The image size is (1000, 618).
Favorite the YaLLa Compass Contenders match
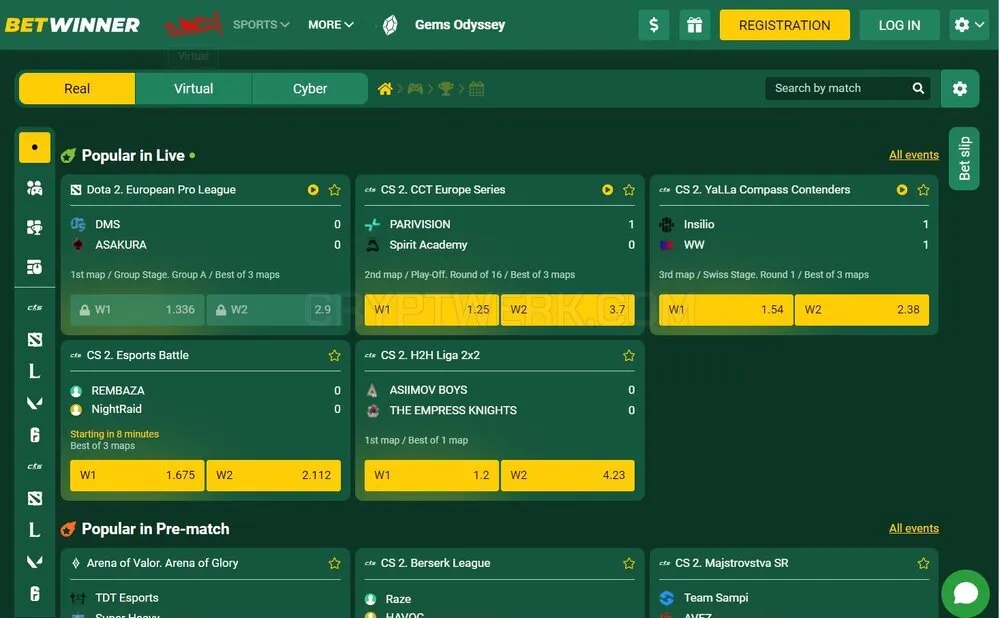(923, 189)
